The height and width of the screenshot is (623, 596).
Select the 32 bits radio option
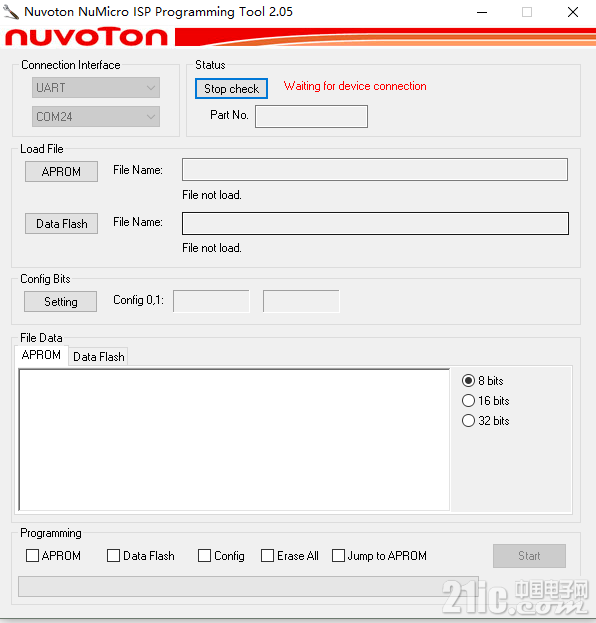(x=486, y=420)
